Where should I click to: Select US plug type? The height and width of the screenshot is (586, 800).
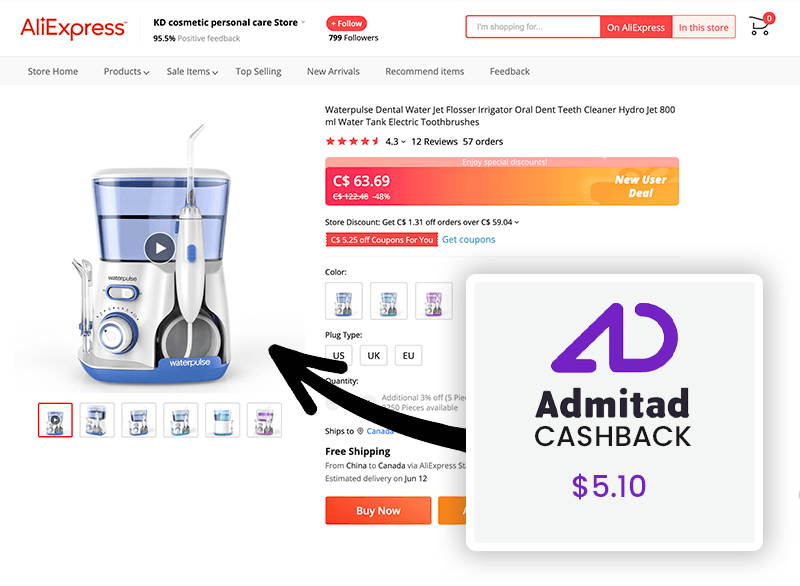(x=338, y=355)
